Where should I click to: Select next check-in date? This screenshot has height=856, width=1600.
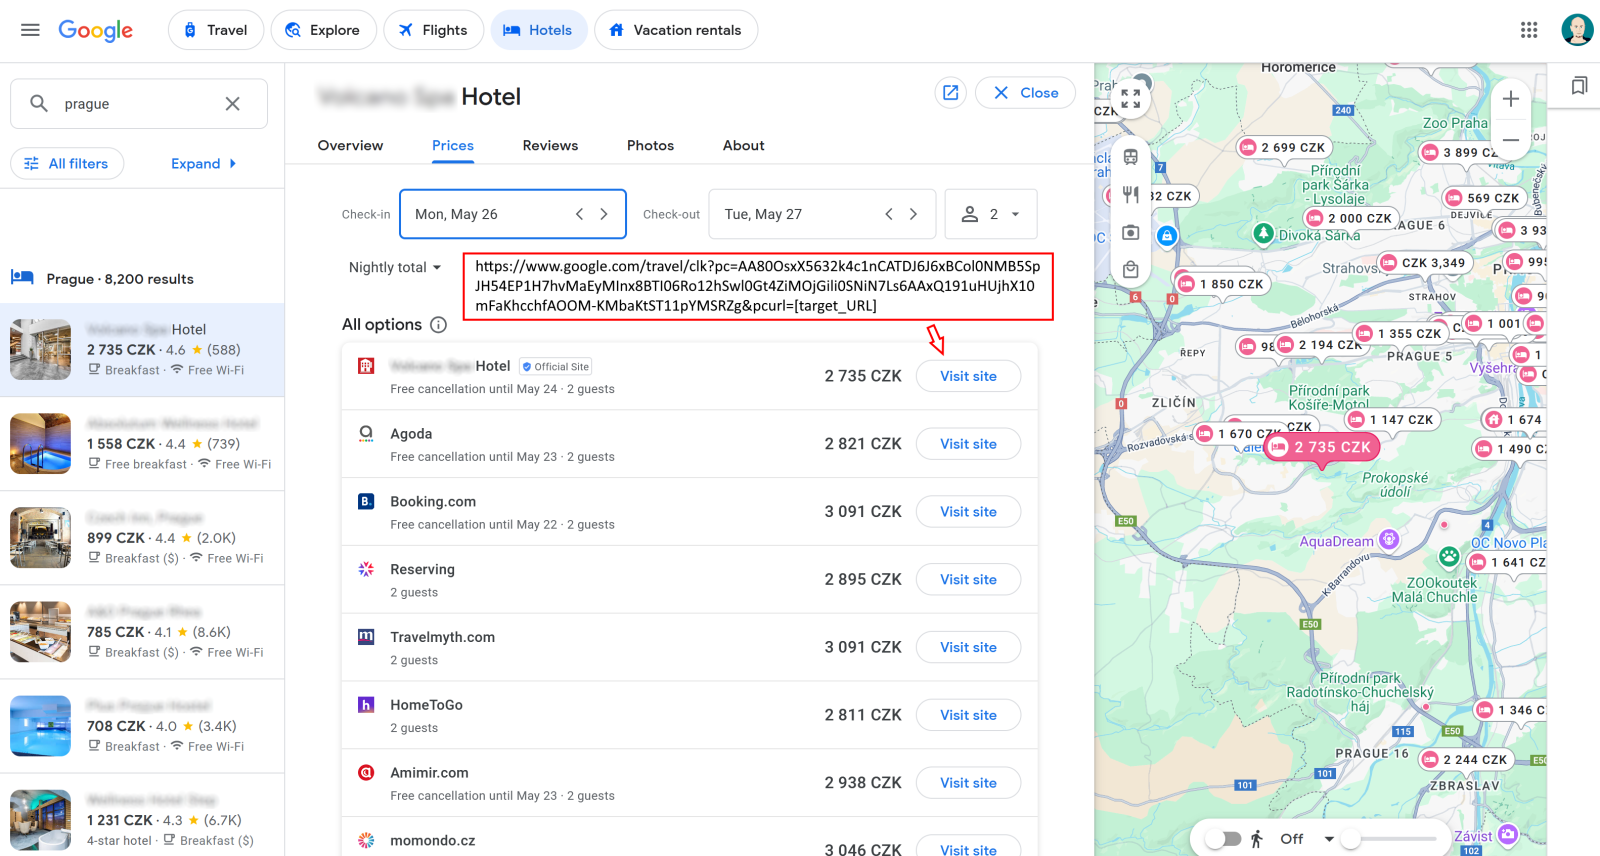click(x=604, y=214)
